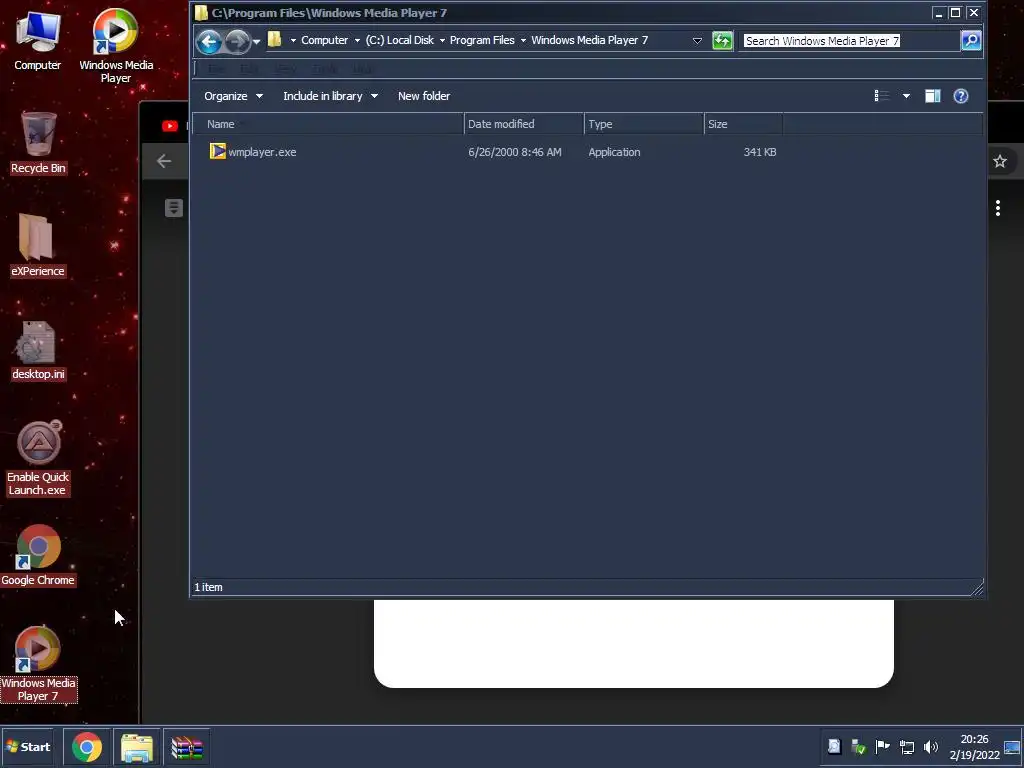This screenshot has height=768, width=1024.
Task: Click the 6/26/2000 8:46 AM date cell
Action: click(515, 152)
